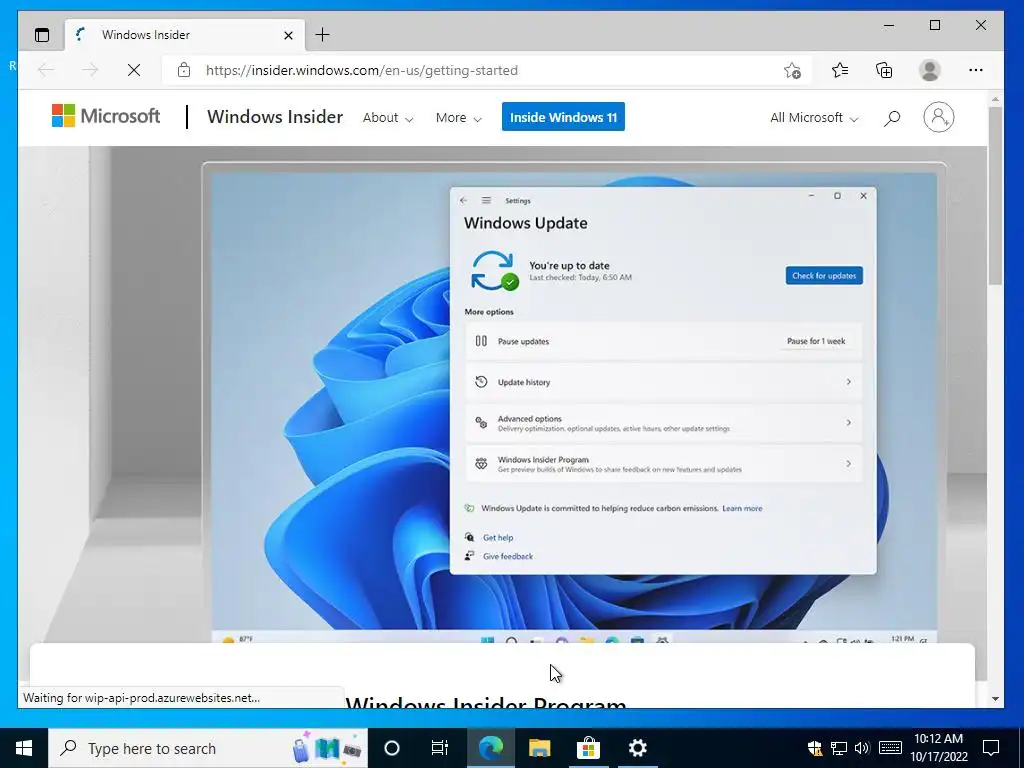Open site search magnifier icon
This screenshot has height=768, width=1024.
point(892,118)
